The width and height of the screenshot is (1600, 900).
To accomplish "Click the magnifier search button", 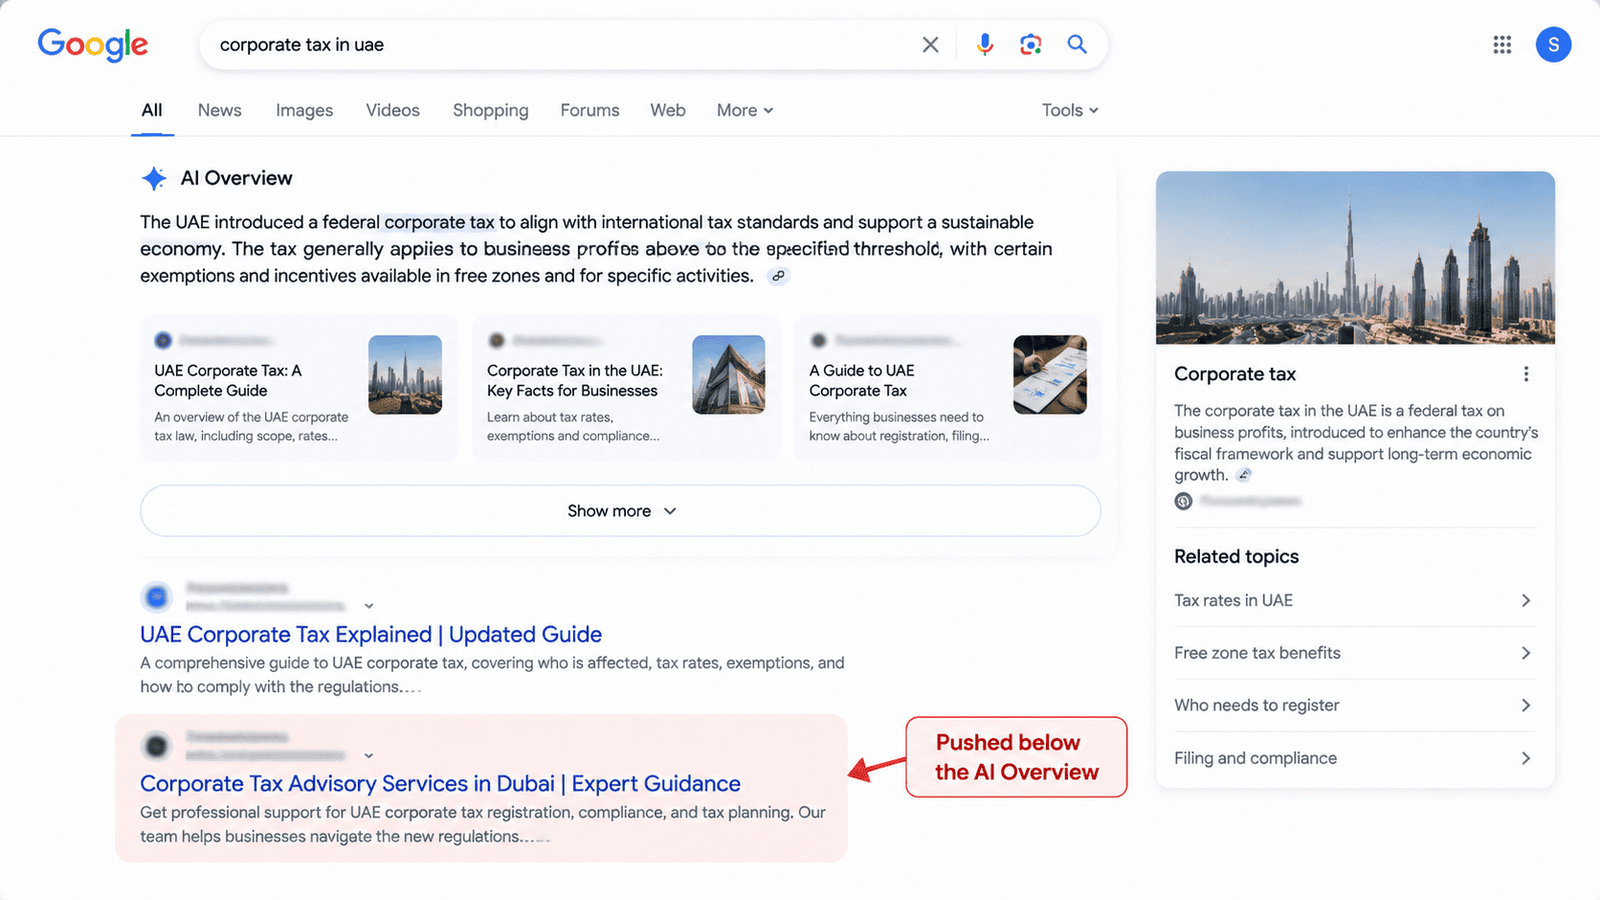I will (x=1077, y=44).
